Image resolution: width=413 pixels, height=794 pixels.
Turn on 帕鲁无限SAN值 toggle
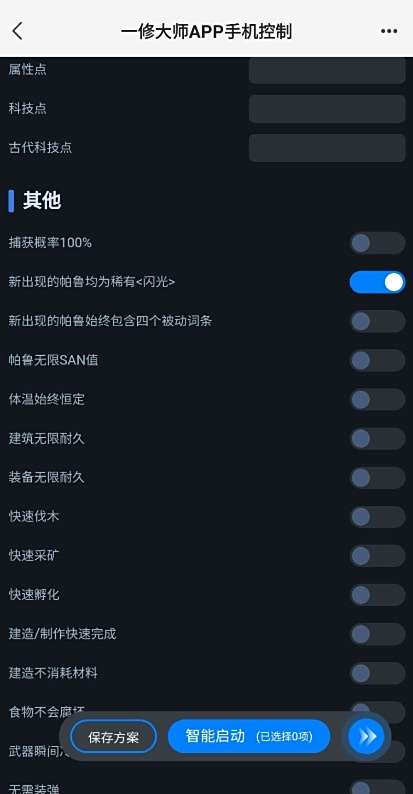click(377, 361)
